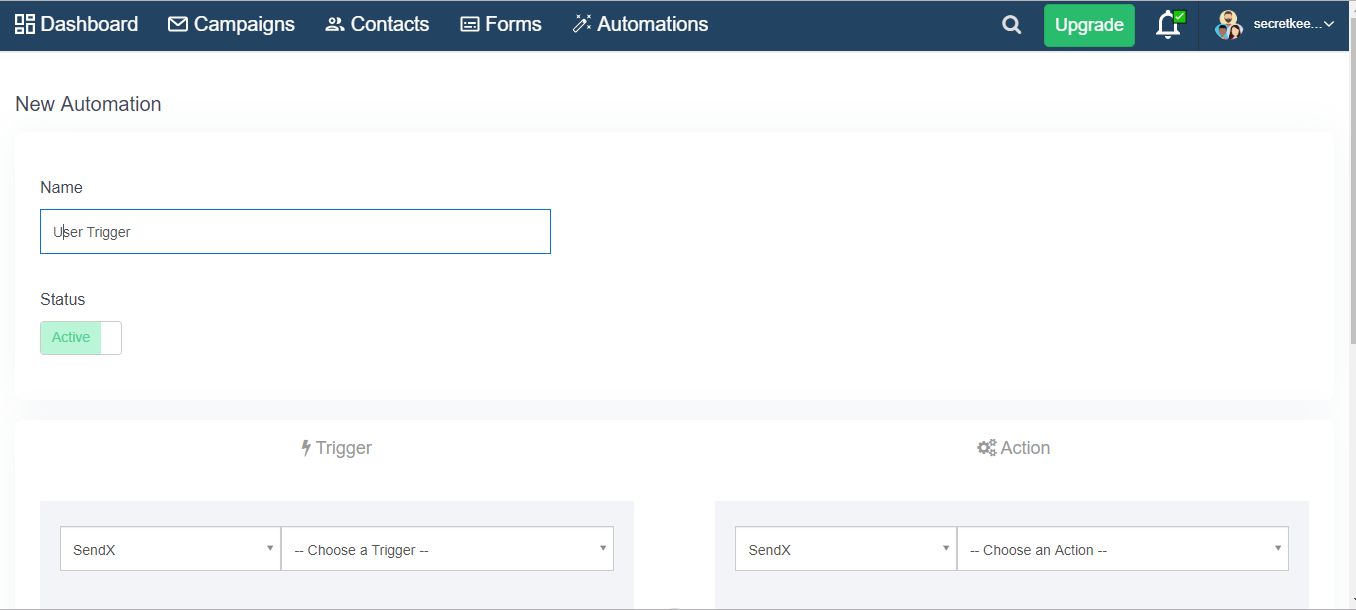This screenshot has height=610, width=1356.
Task: Click the Campaigns envelope icon
Action: pyautogui.click(x=178, y=24)
